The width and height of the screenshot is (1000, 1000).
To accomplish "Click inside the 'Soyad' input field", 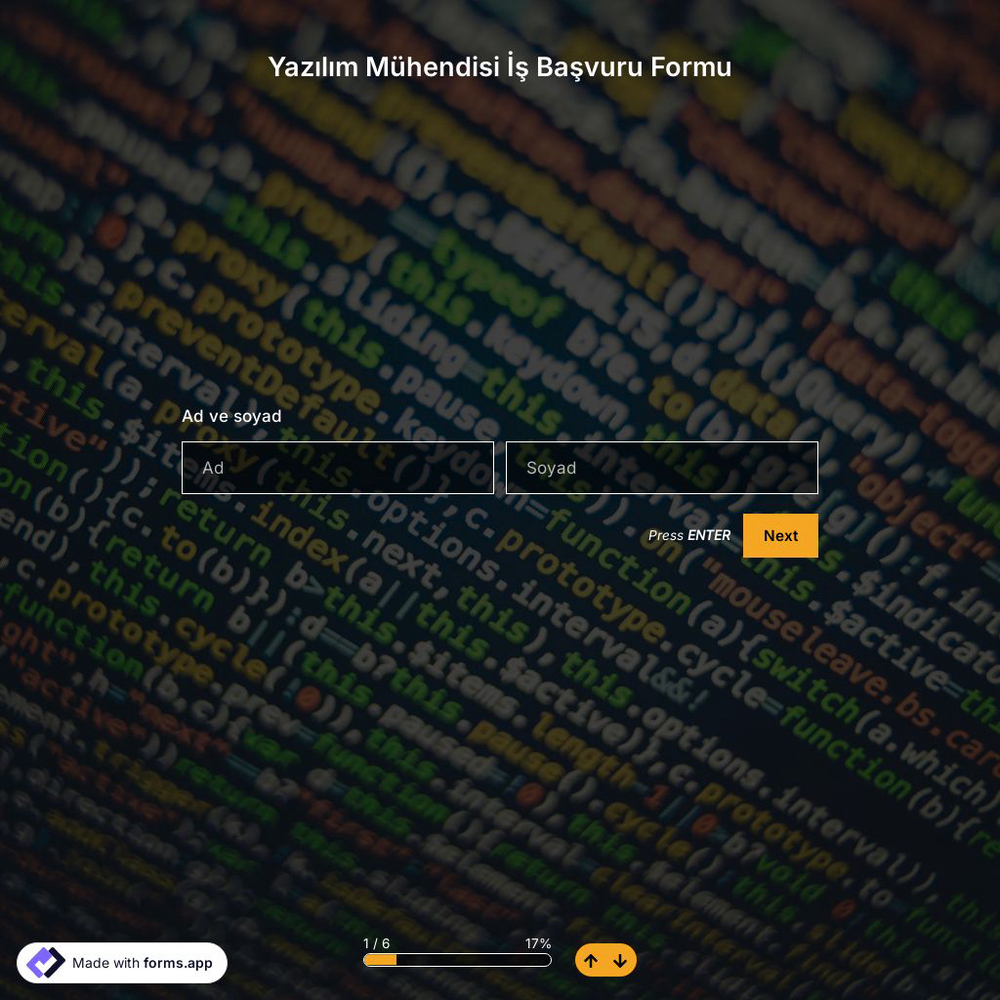I will click(662, 467).
